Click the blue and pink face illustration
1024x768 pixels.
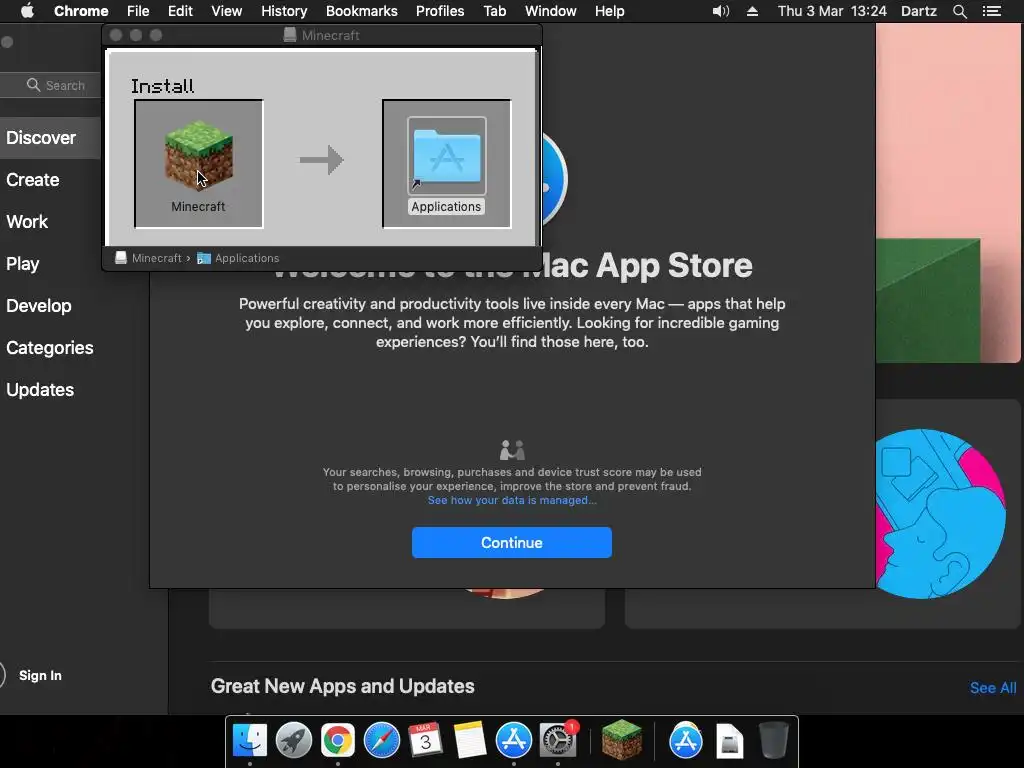click(940, 514)
